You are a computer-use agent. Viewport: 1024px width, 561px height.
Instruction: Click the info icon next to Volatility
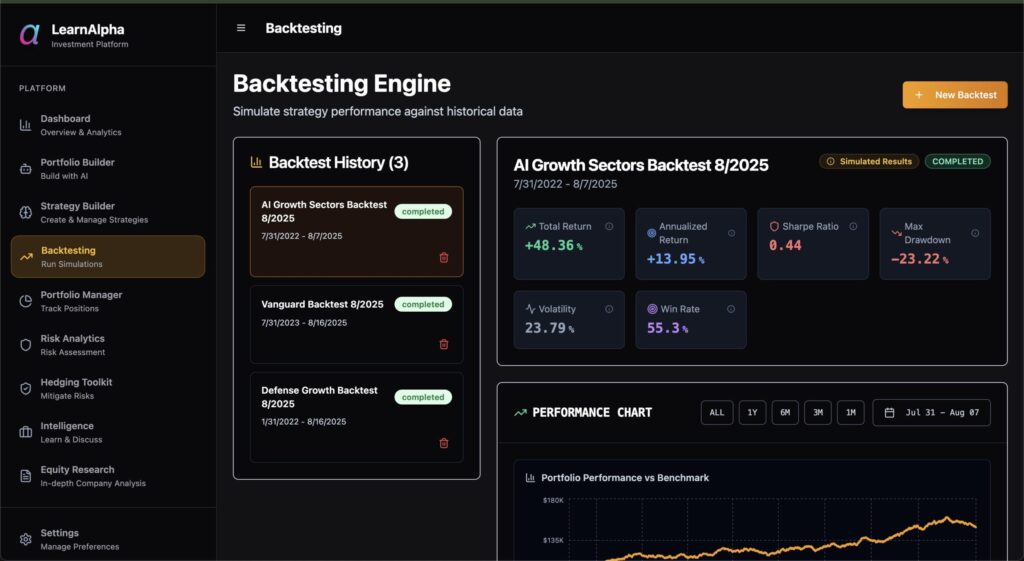tap(609, 309)
